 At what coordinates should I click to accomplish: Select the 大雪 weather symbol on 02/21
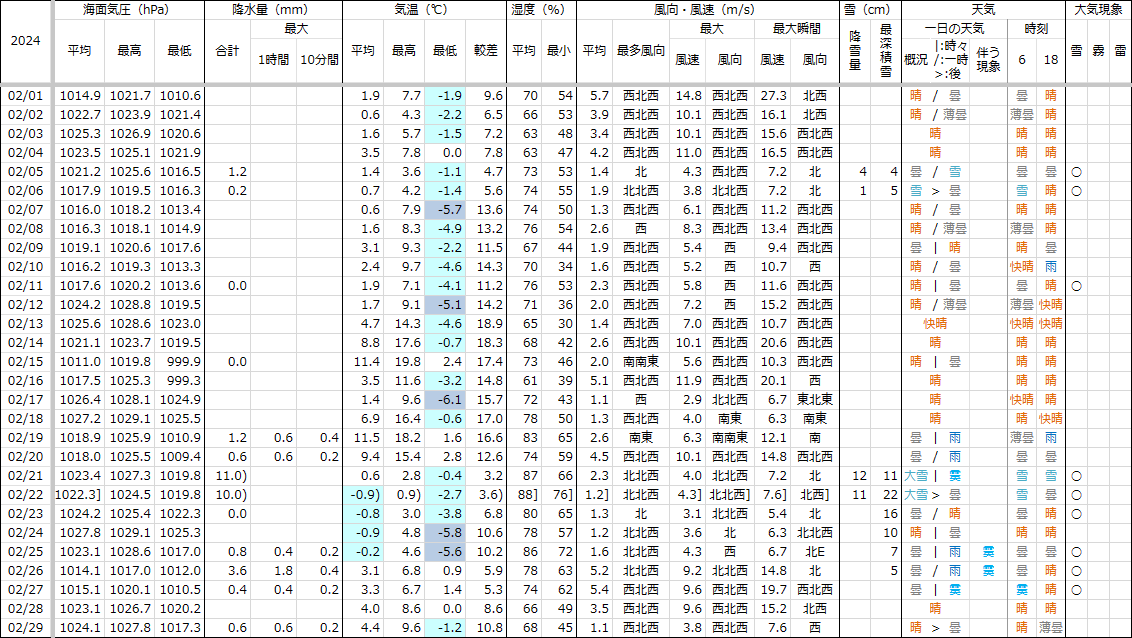(x=915, y=476)
